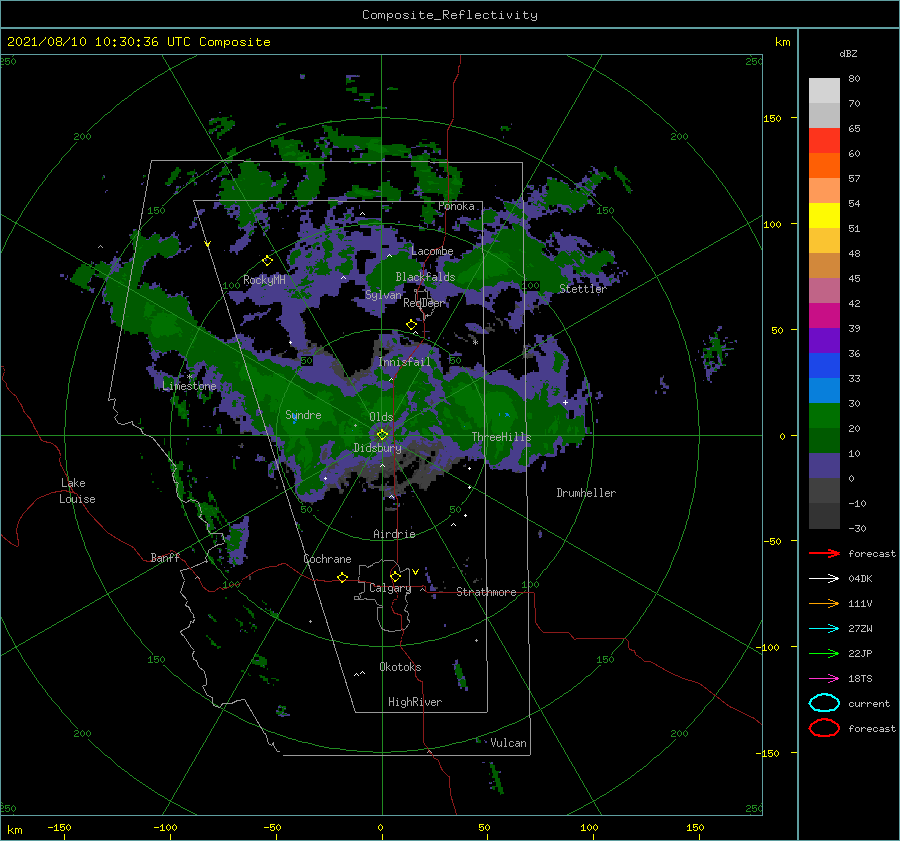Pick the magenta 42–39 dBZ swatch
This screenshot has width=900, height=841.
pyautogui.click(x=824, y=316)
